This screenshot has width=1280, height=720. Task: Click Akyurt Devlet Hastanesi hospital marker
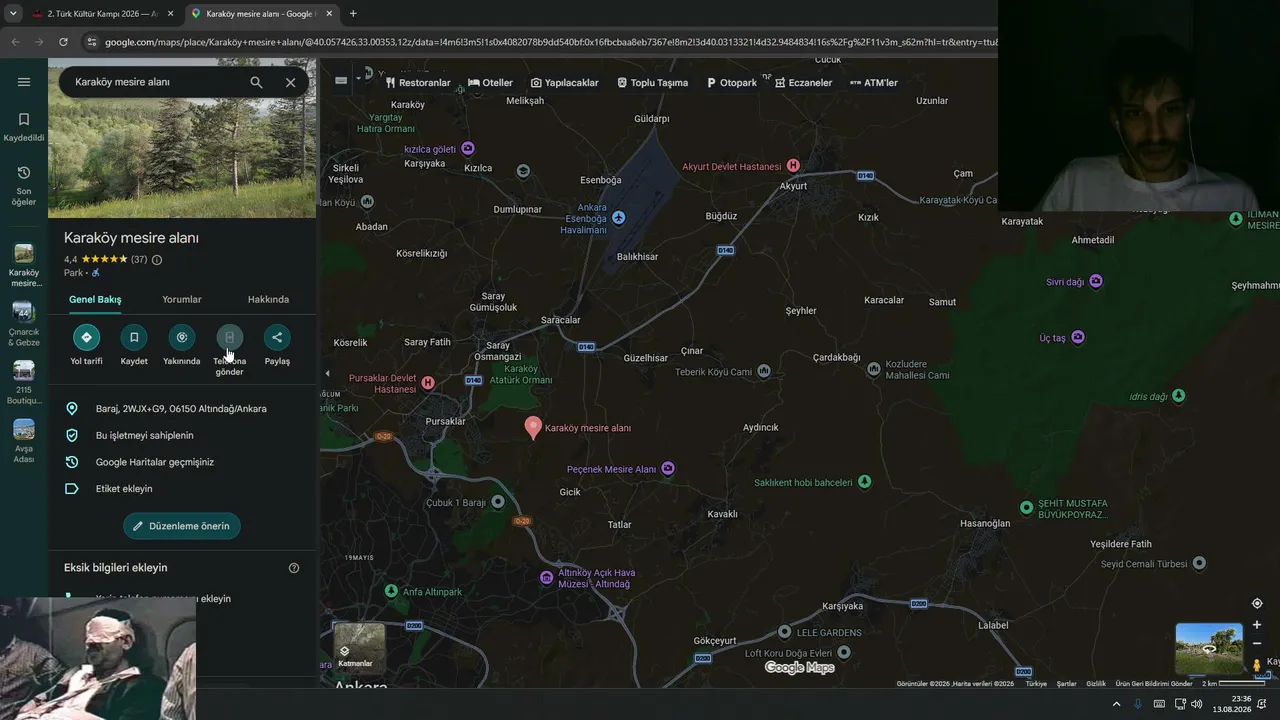tap(793, 165)
